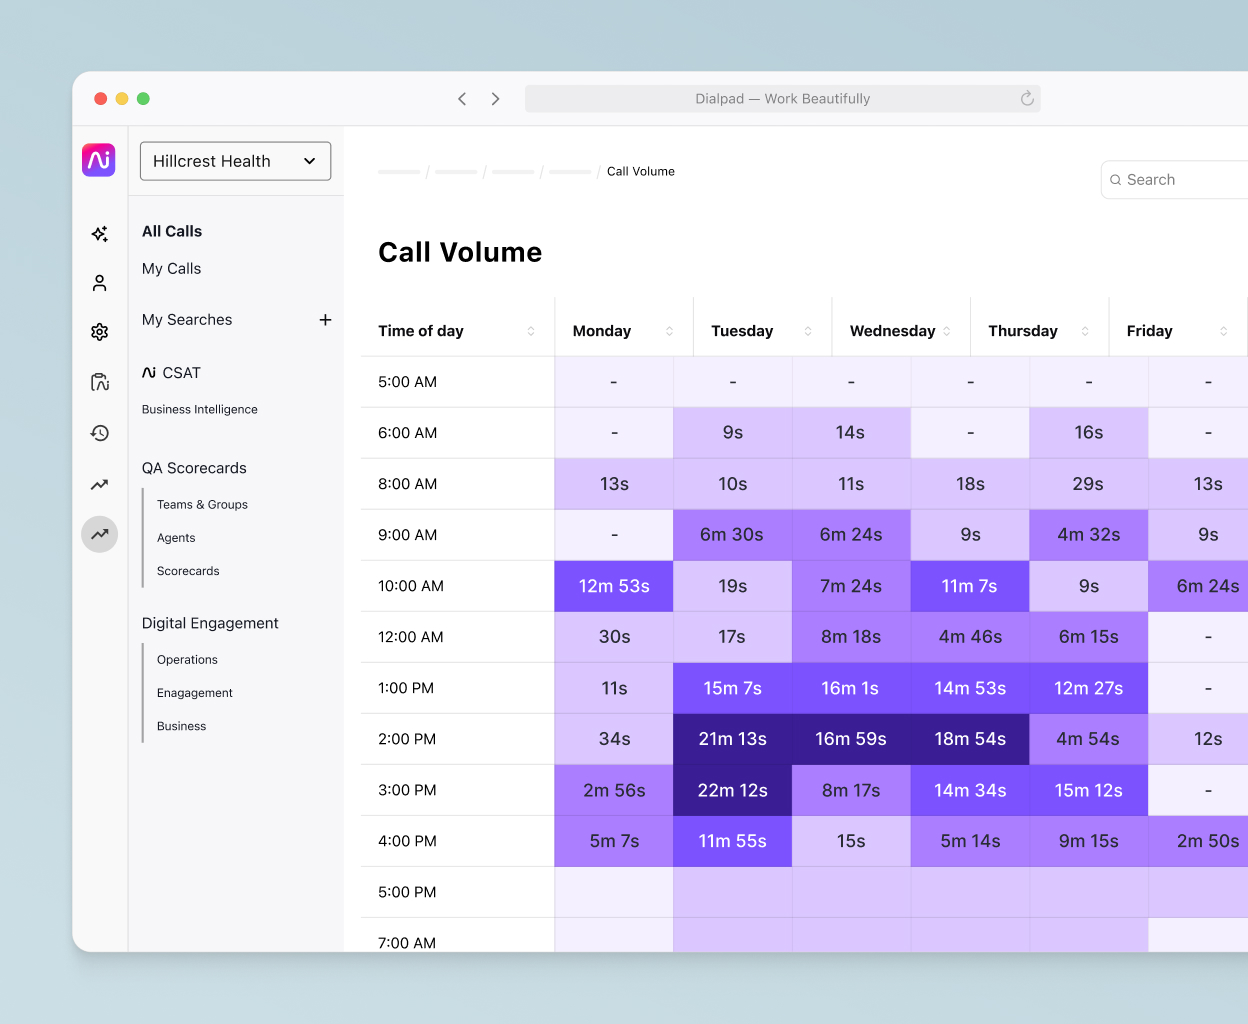Select the Ai sparkles assistant icon
This screenshot has height=1024, width=1248.
(x=99, y=233)
